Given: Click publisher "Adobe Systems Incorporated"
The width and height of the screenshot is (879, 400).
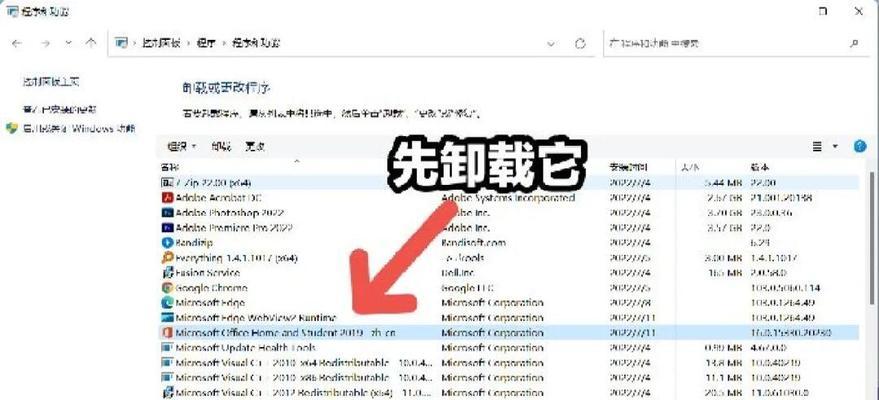Looking at the screenshot, I should point(508,198).
